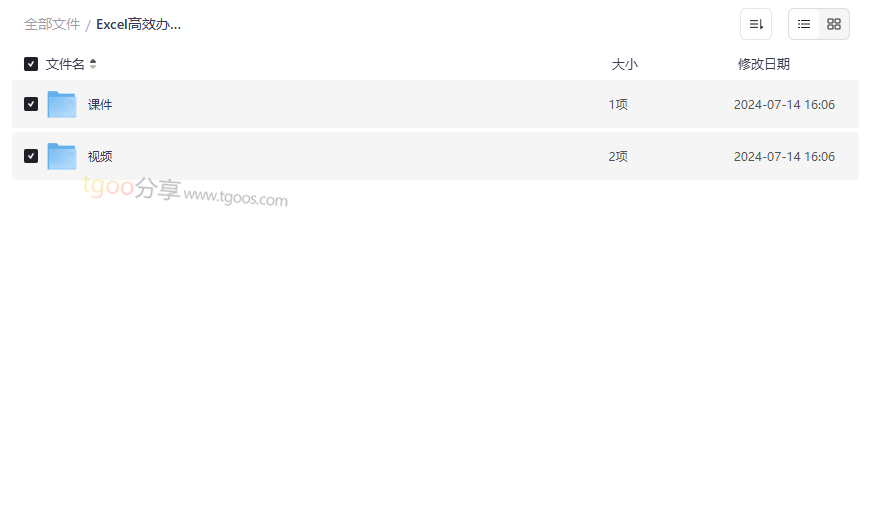This screenshot has width=874, height=514.
Task: Open the 视频 folder by its name
Action: click(100, 156)
